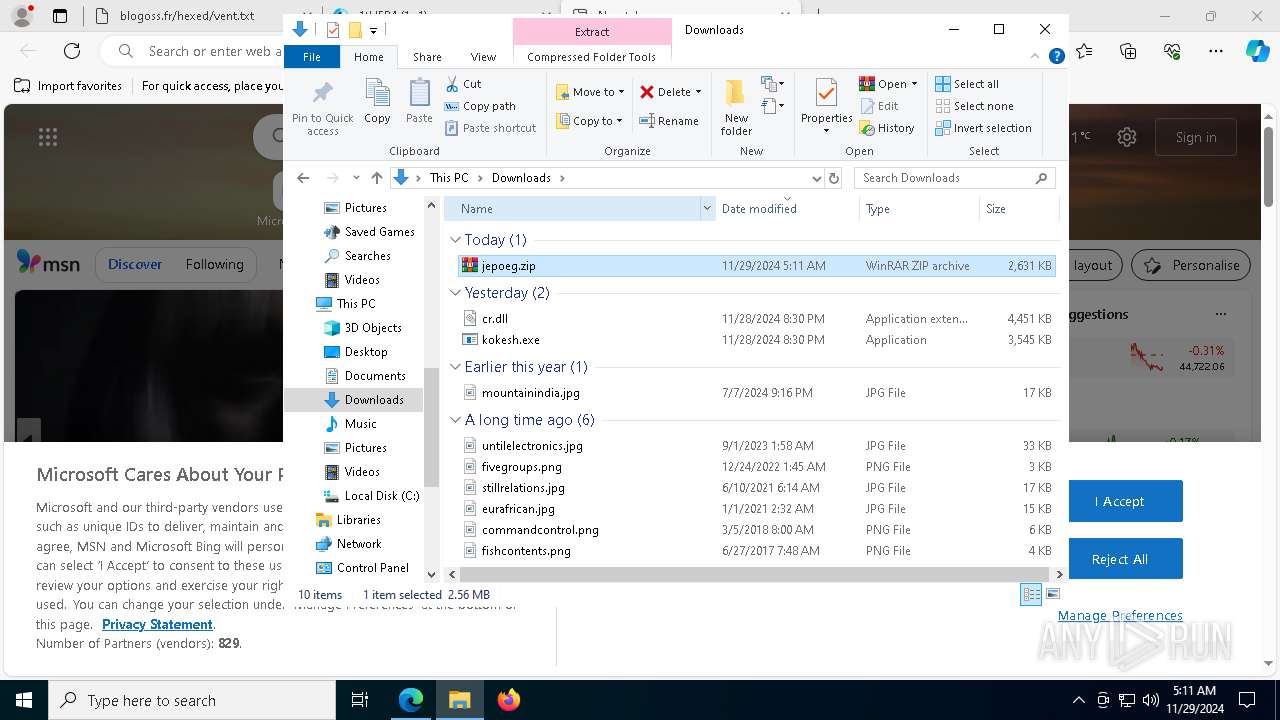Click the Rename command
Image resolution: width=1280 pixels, height=720 pixels.
point(669,121)
